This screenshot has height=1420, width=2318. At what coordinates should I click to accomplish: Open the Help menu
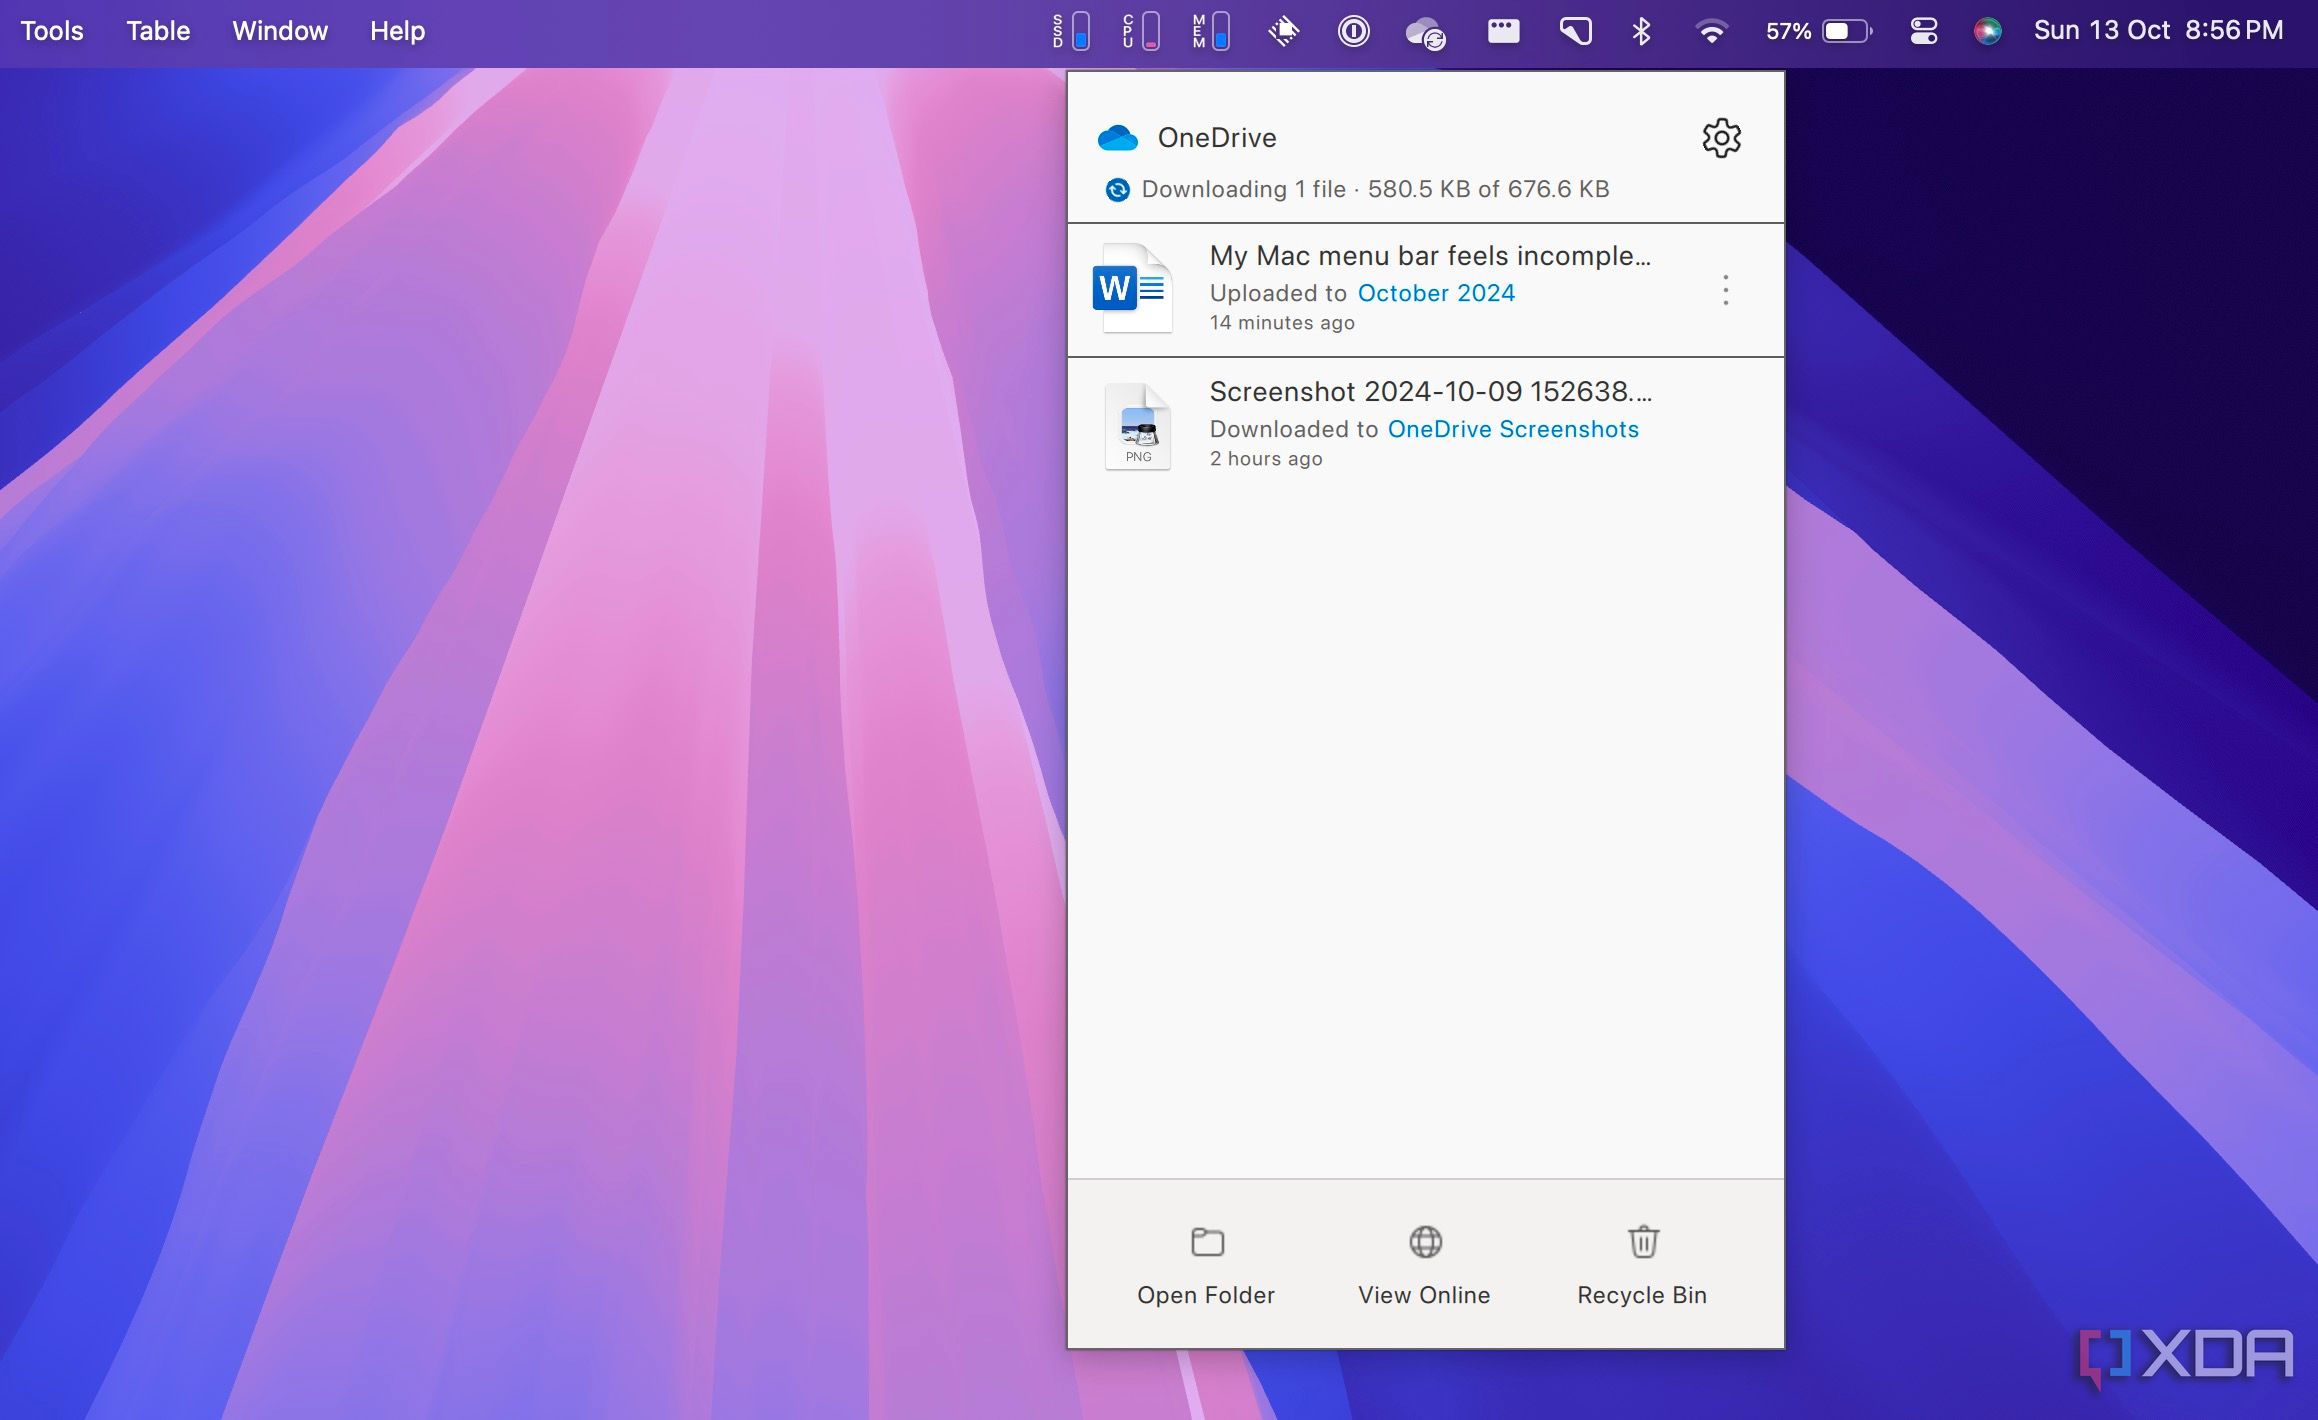397,31
